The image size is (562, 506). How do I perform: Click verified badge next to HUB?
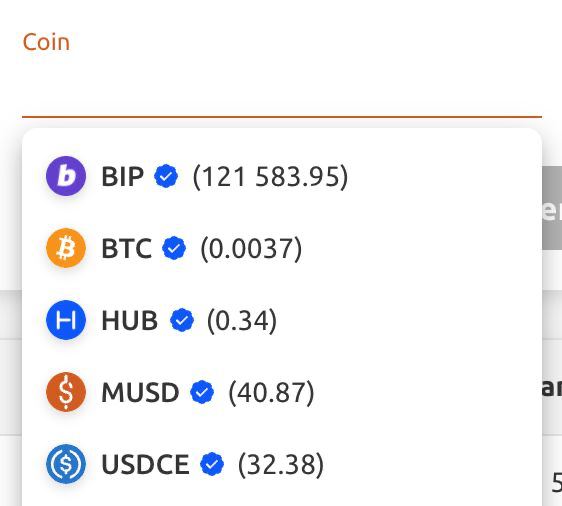(x=182, y=320)
